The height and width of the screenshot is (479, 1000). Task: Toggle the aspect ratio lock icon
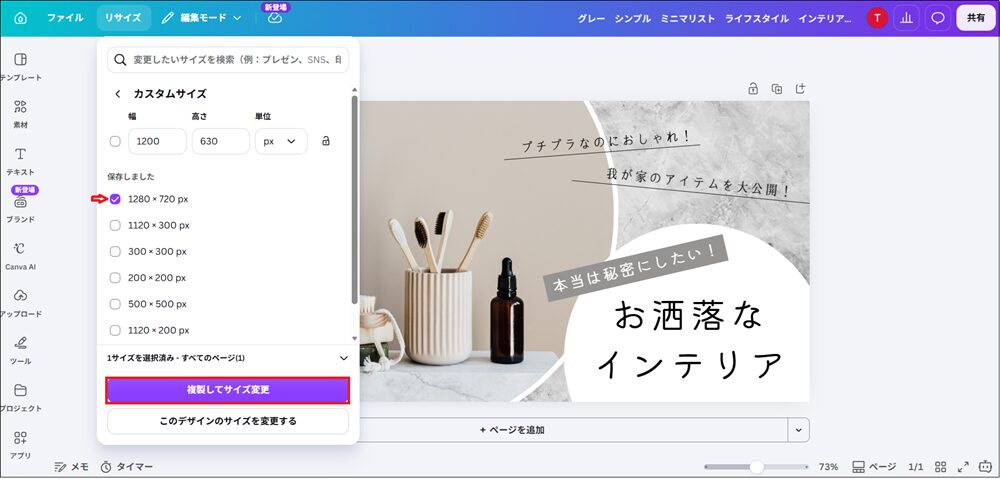click(x=326, y=141)
